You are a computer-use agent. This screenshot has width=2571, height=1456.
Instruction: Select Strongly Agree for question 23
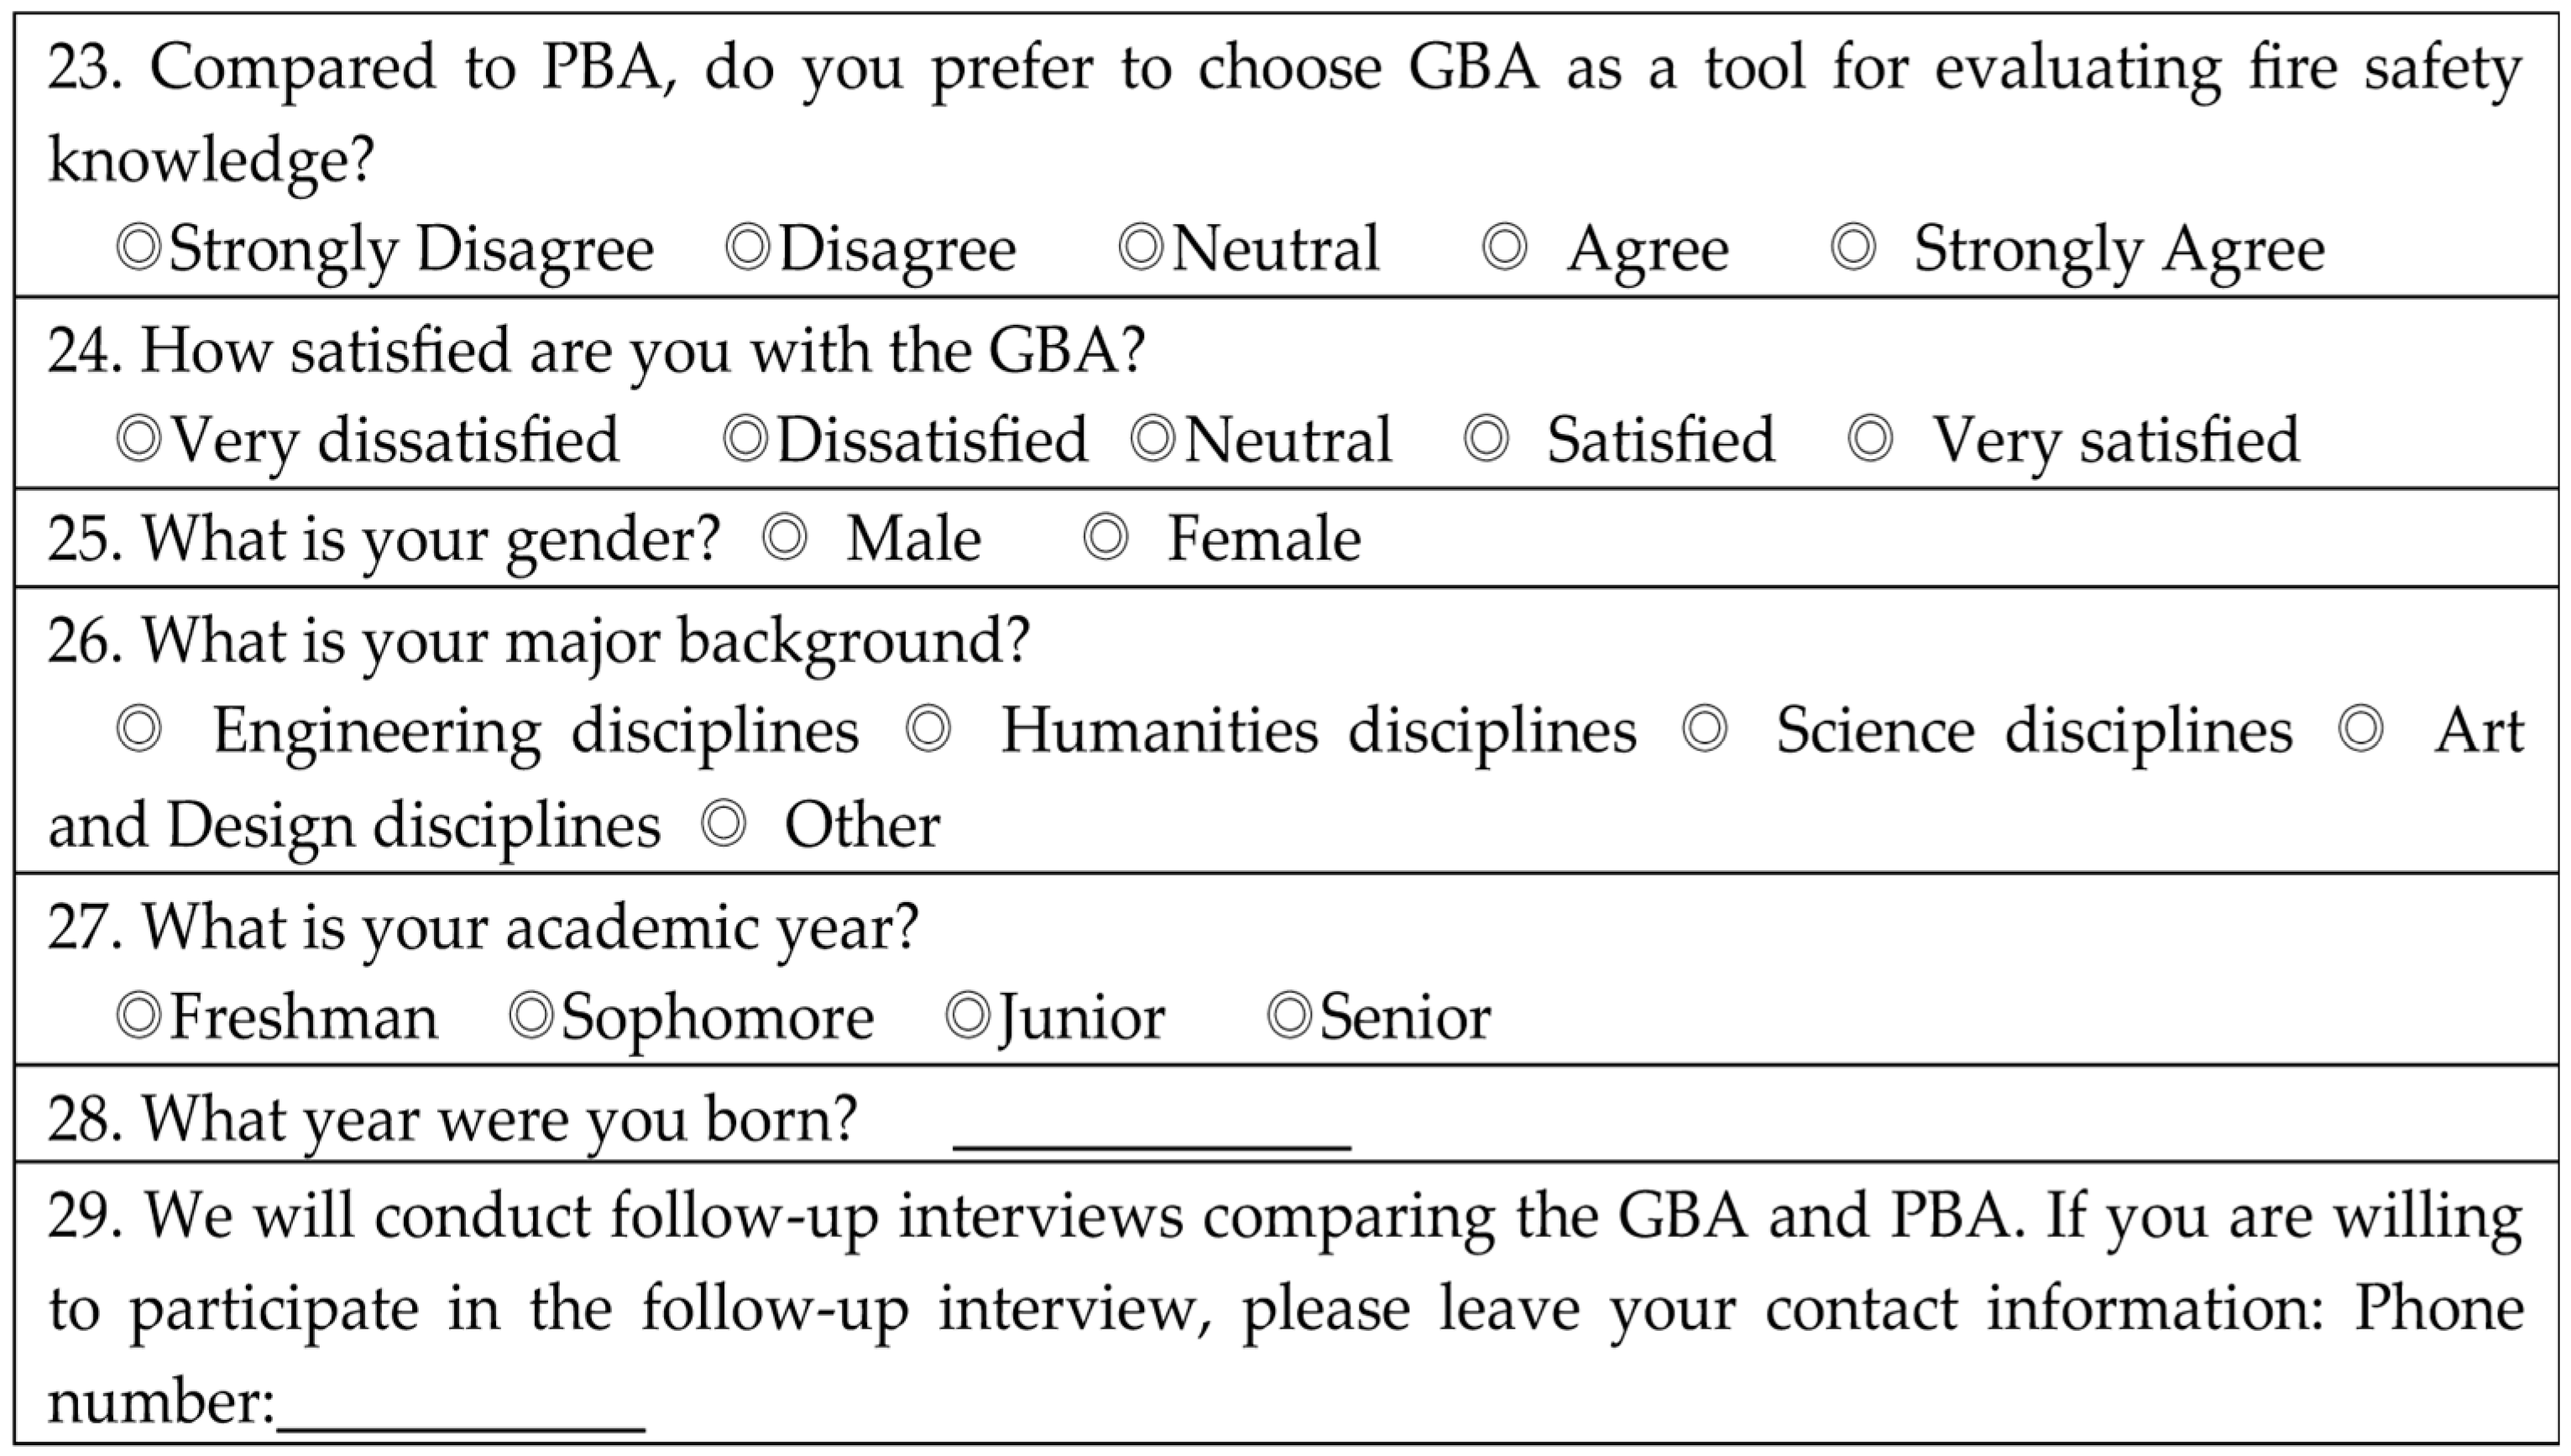[1853, 248]
